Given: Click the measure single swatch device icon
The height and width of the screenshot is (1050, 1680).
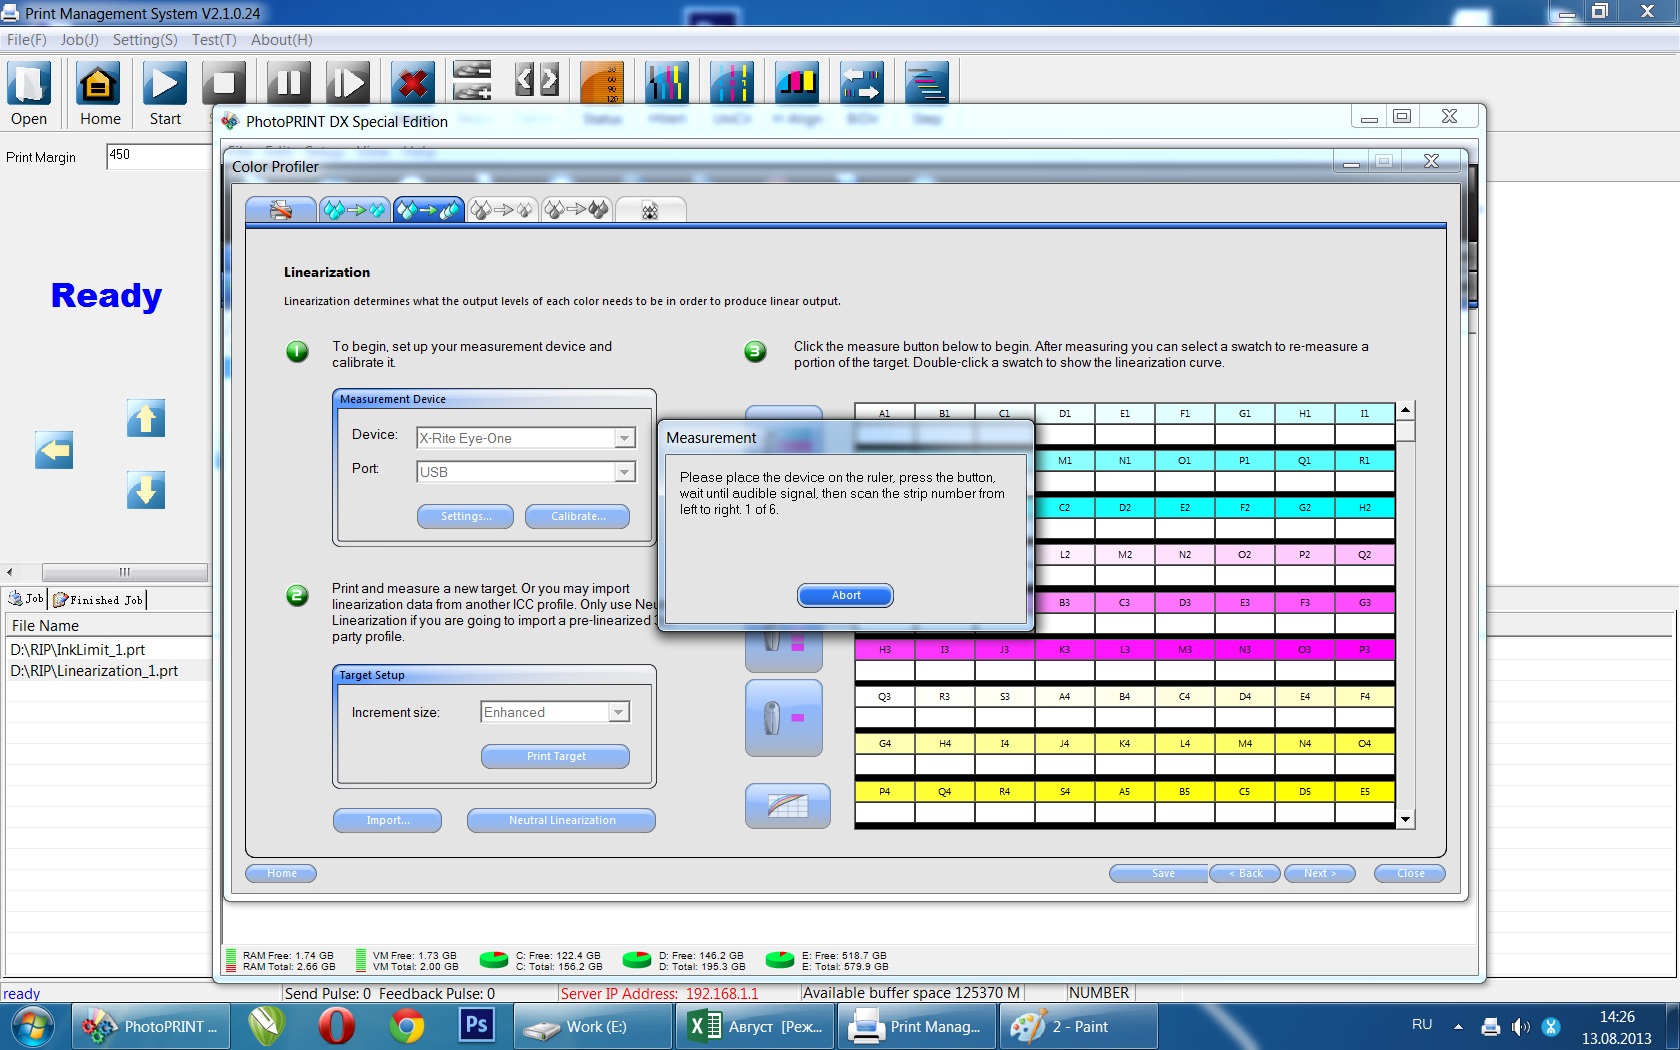Looking at the screenshot, I should (784, 718).
